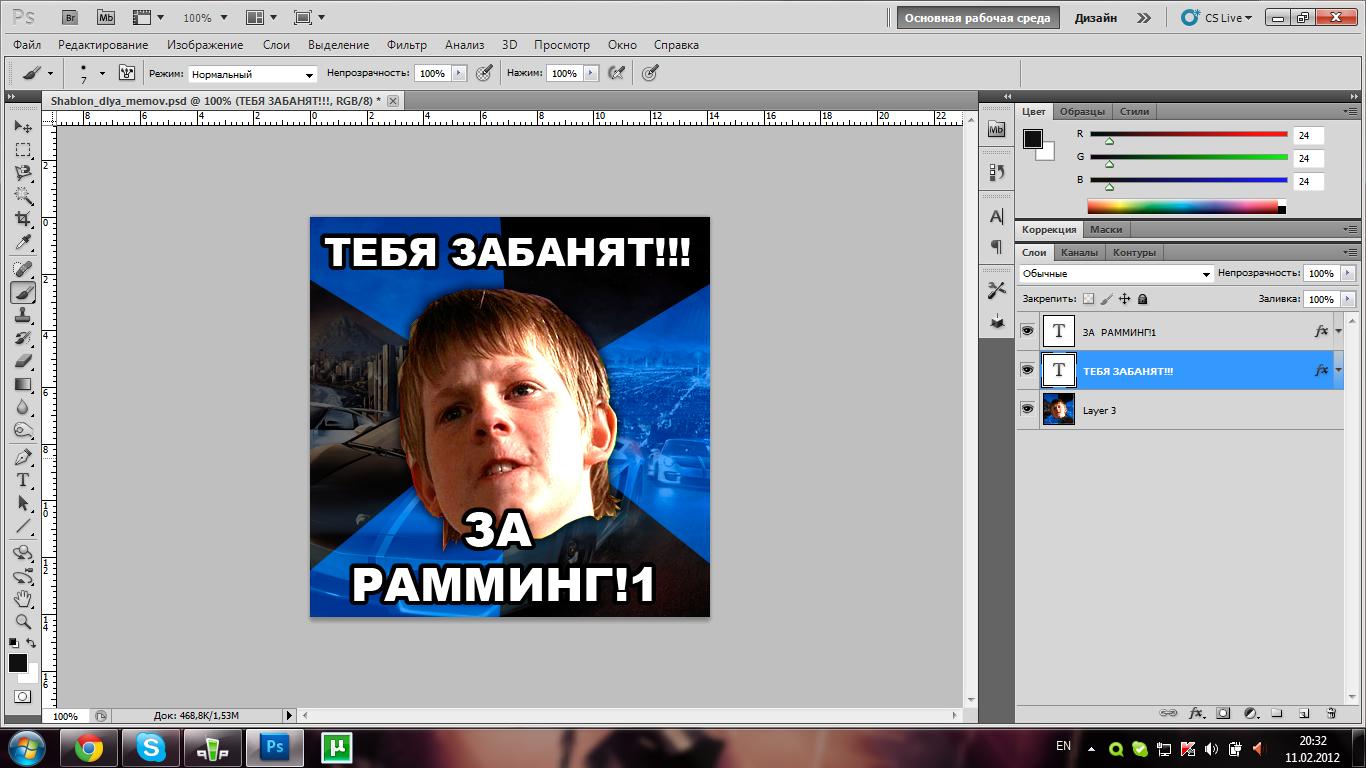The image size is (1366, 768).
Task: Select the Rectangular Marquee tool
Action: tap(23, 150)
